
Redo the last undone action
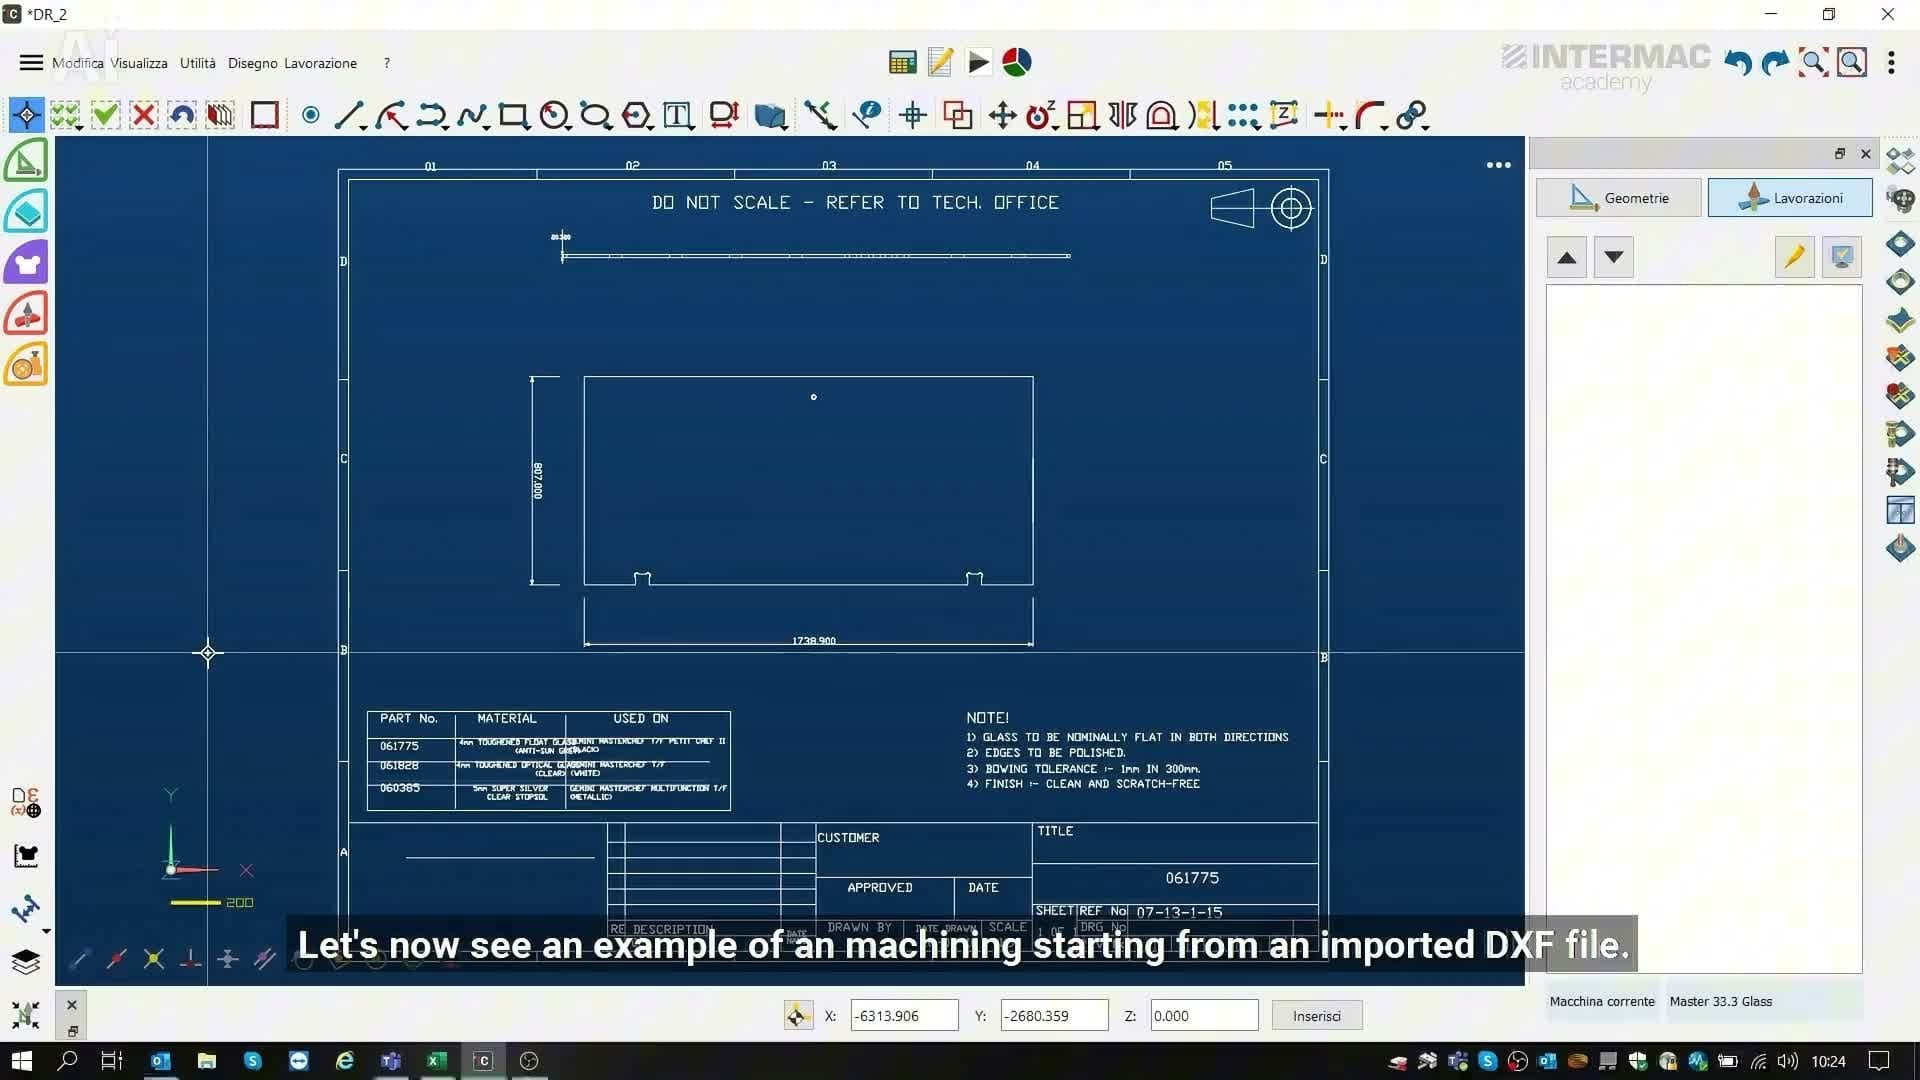pyautogui.click(x=1775, y=63)
